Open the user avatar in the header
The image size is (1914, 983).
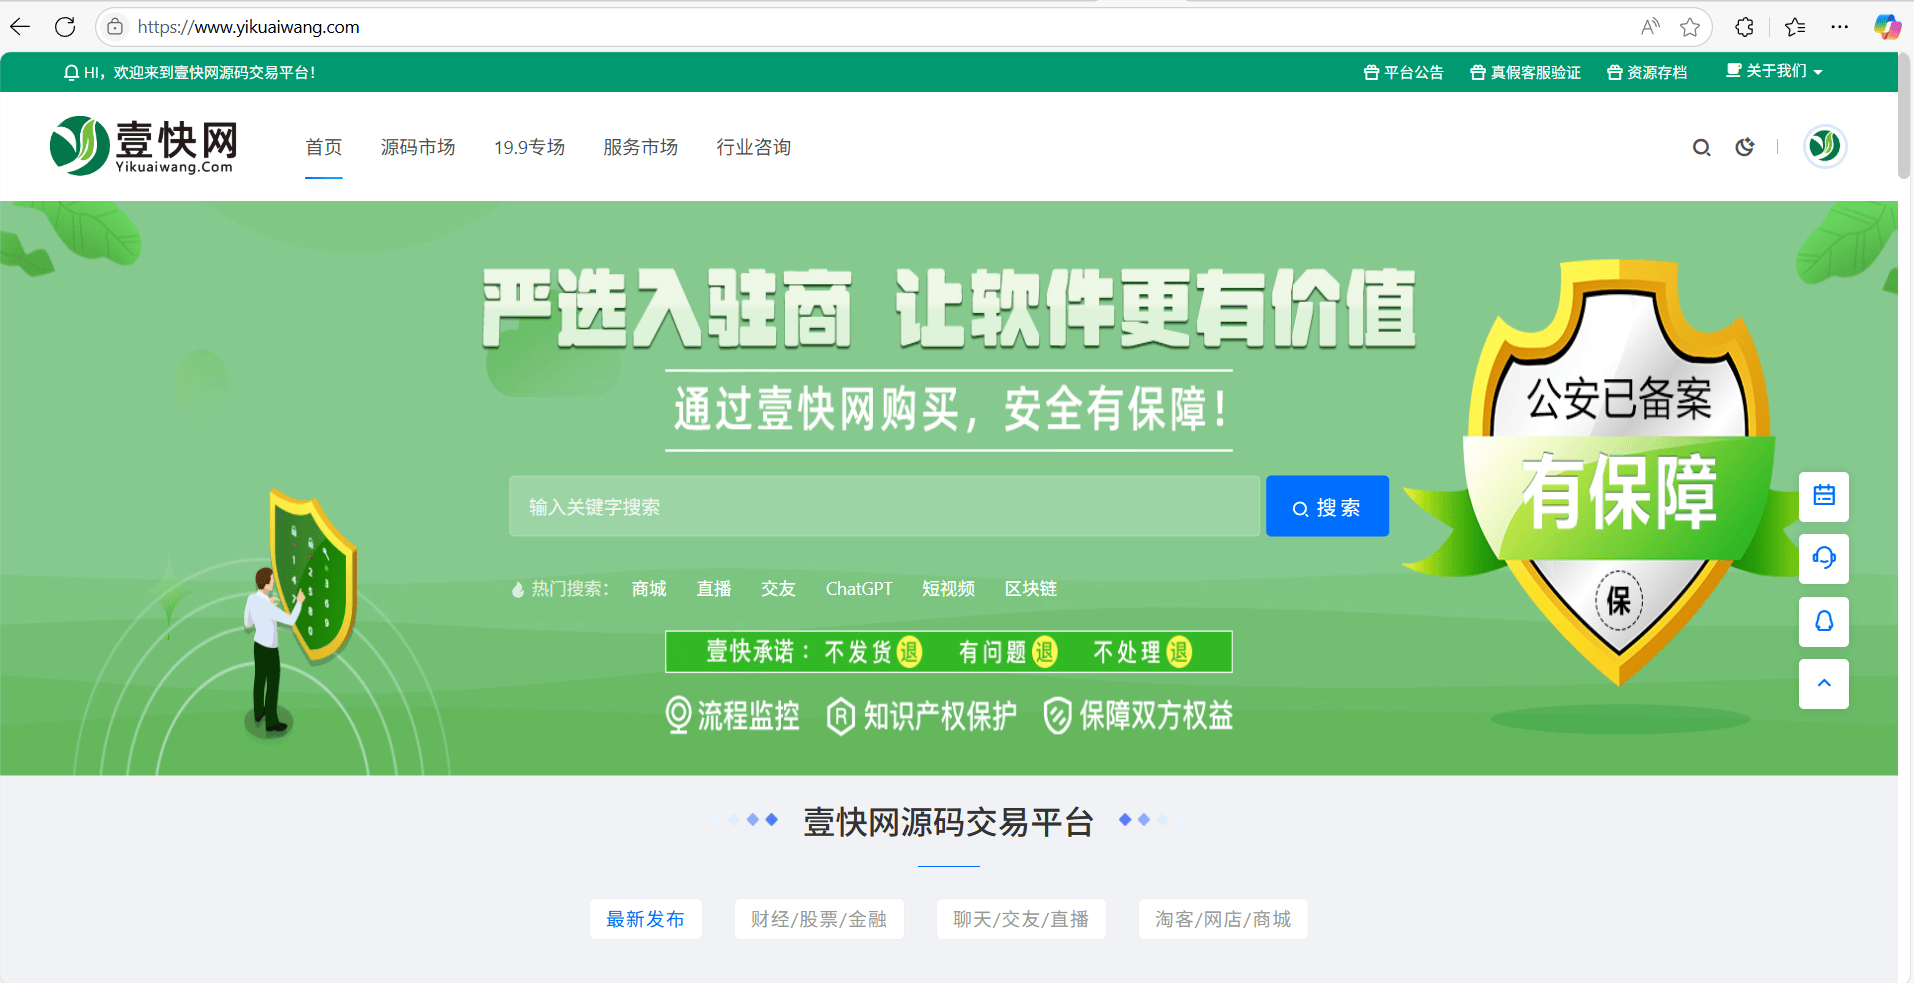(1825, 147)
